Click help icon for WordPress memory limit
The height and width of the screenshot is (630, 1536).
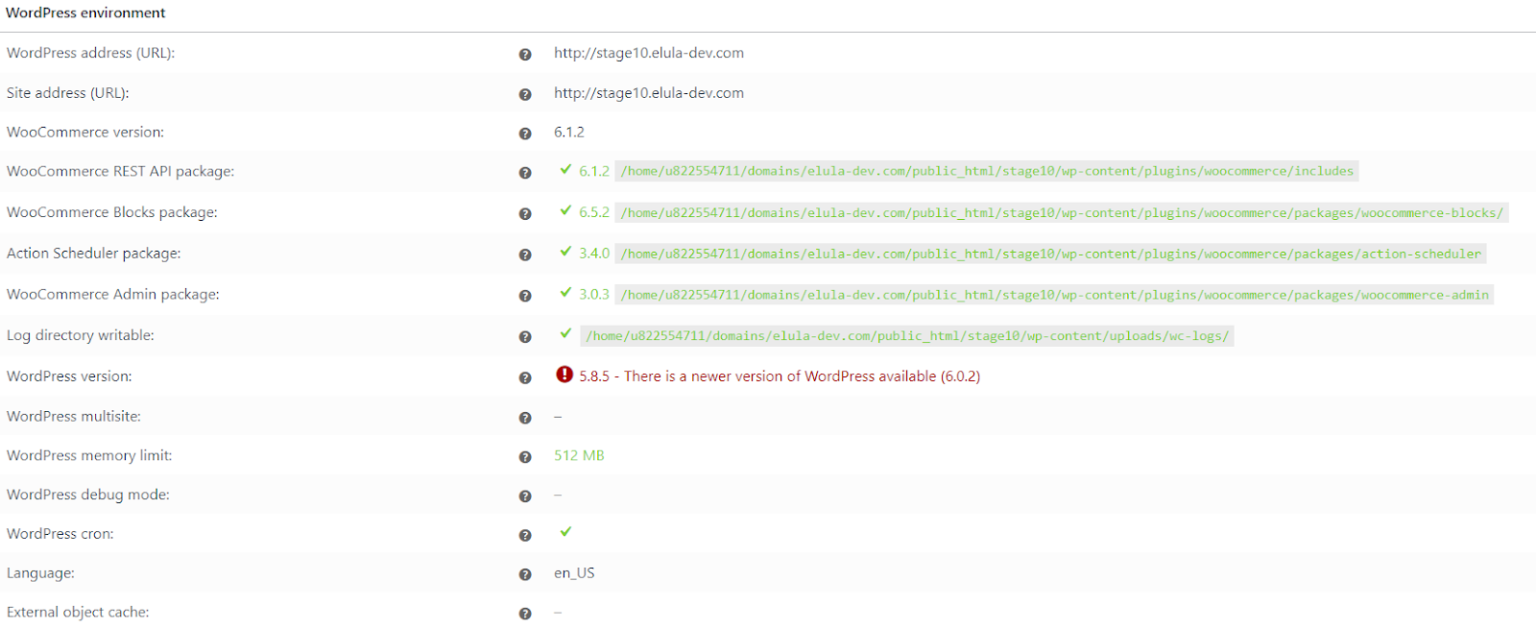(525, 457)
